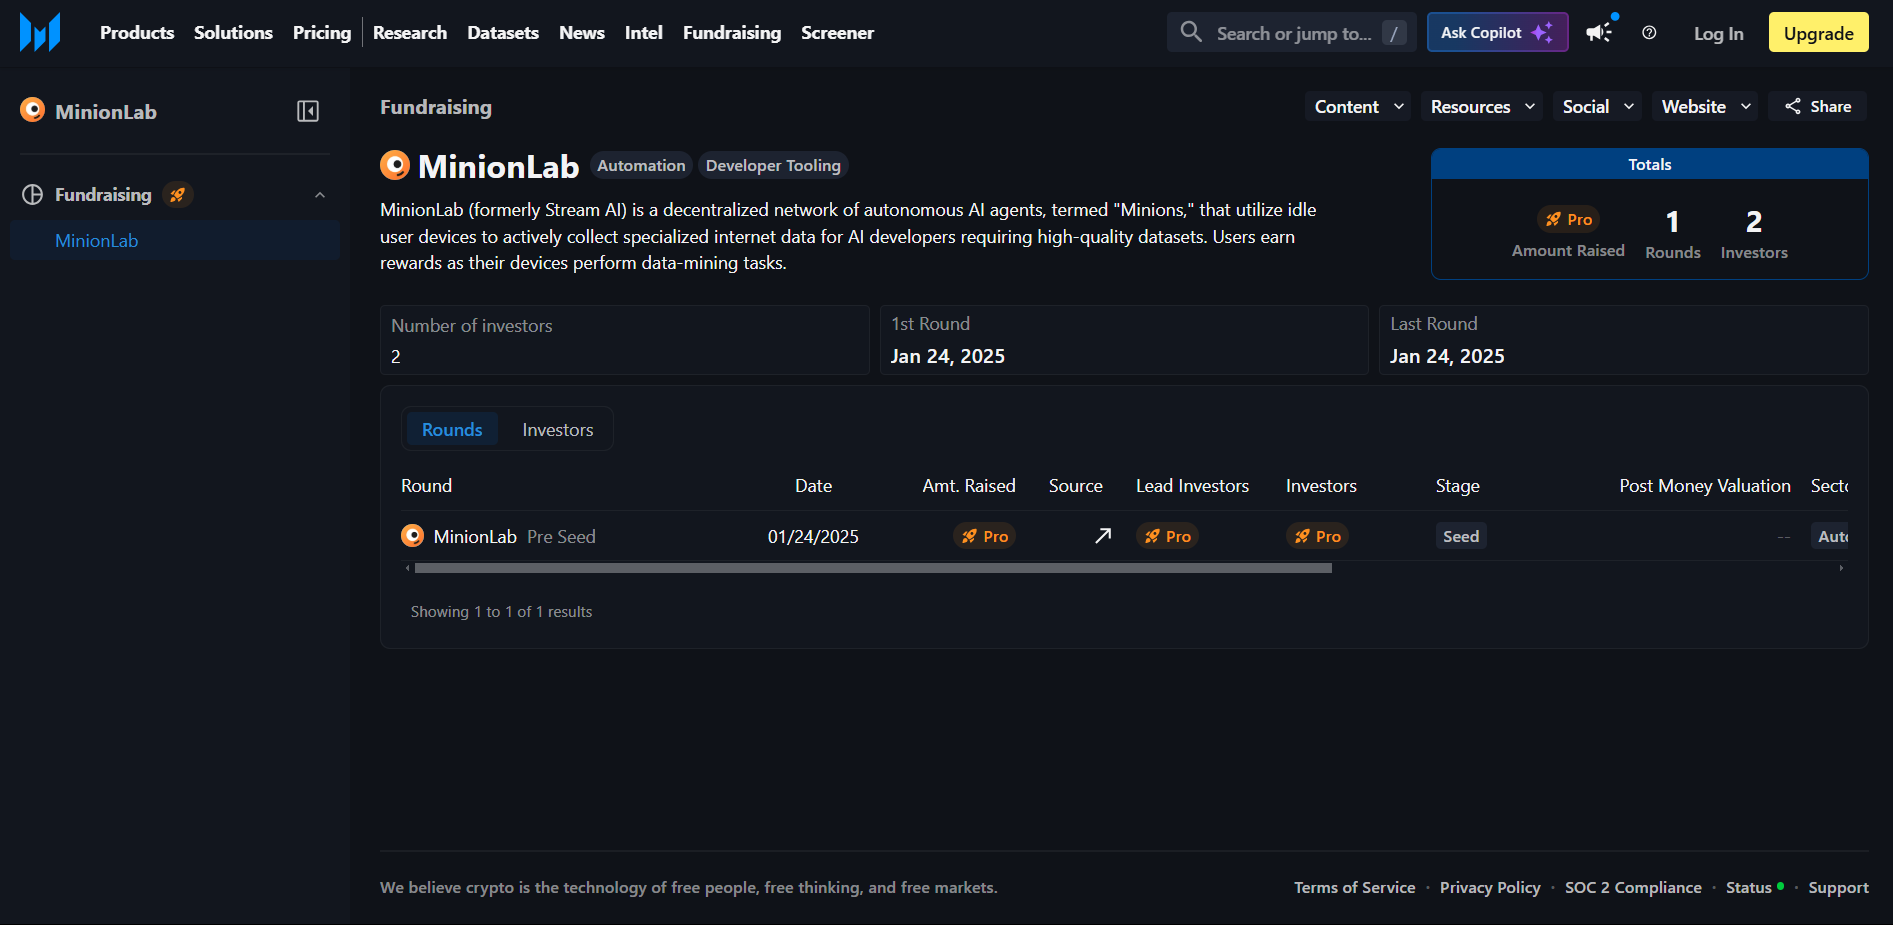
Task: Click the table's horizontal scrollbar
Action: (x=872, y=568)
